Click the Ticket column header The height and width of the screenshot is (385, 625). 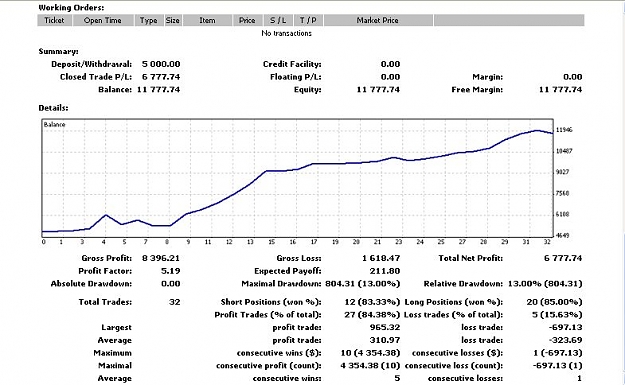(55, 20)
